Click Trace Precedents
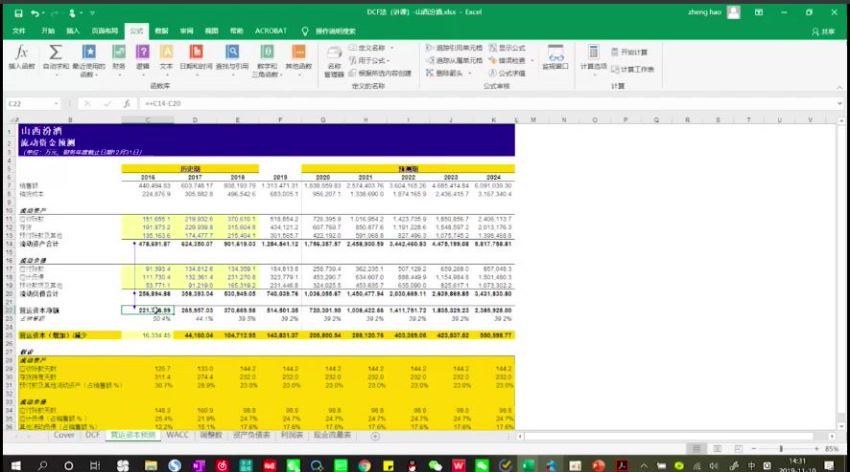The image size is (850, 472). [x=454, y=48]
